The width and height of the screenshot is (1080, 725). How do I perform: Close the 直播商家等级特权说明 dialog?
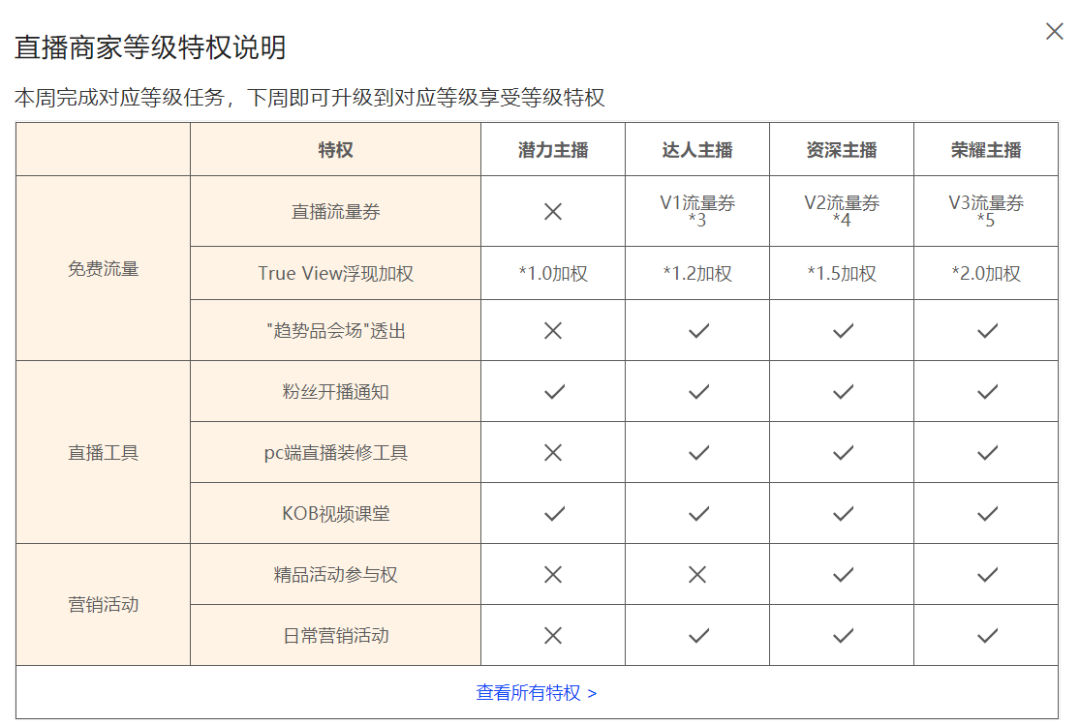tap(1054, 32)
